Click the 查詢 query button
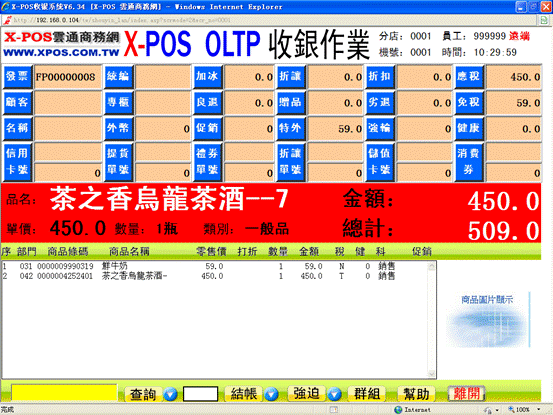Screen dimensions: 553x415 (143, 394)
